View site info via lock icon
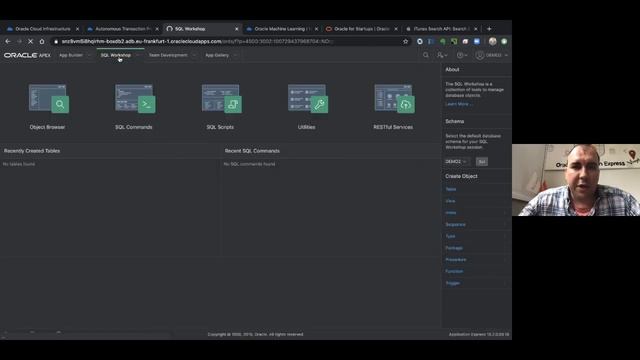 [x=56, y=41]
